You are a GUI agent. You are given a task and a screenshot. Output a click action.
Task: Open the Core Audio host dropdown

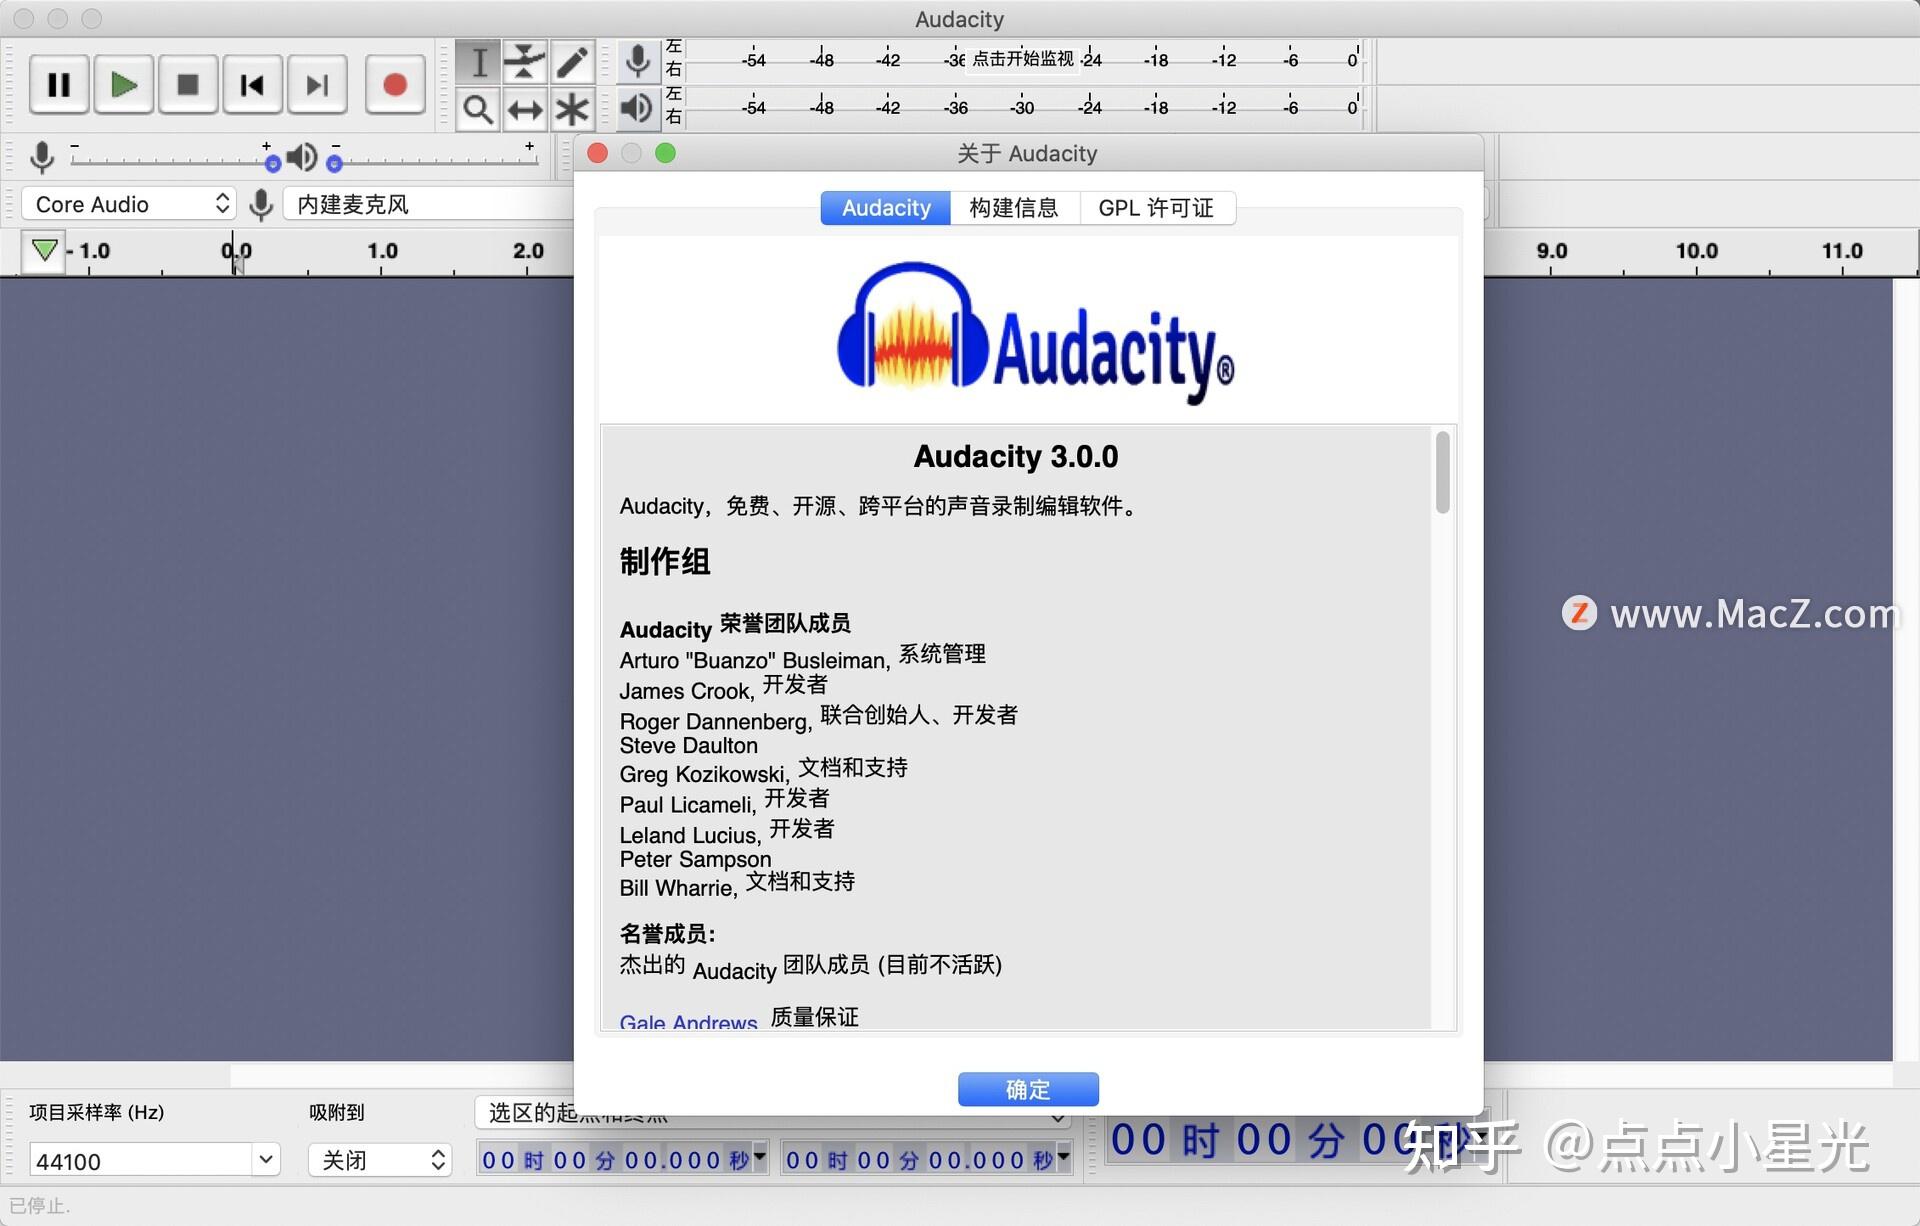tap(127, 203)
